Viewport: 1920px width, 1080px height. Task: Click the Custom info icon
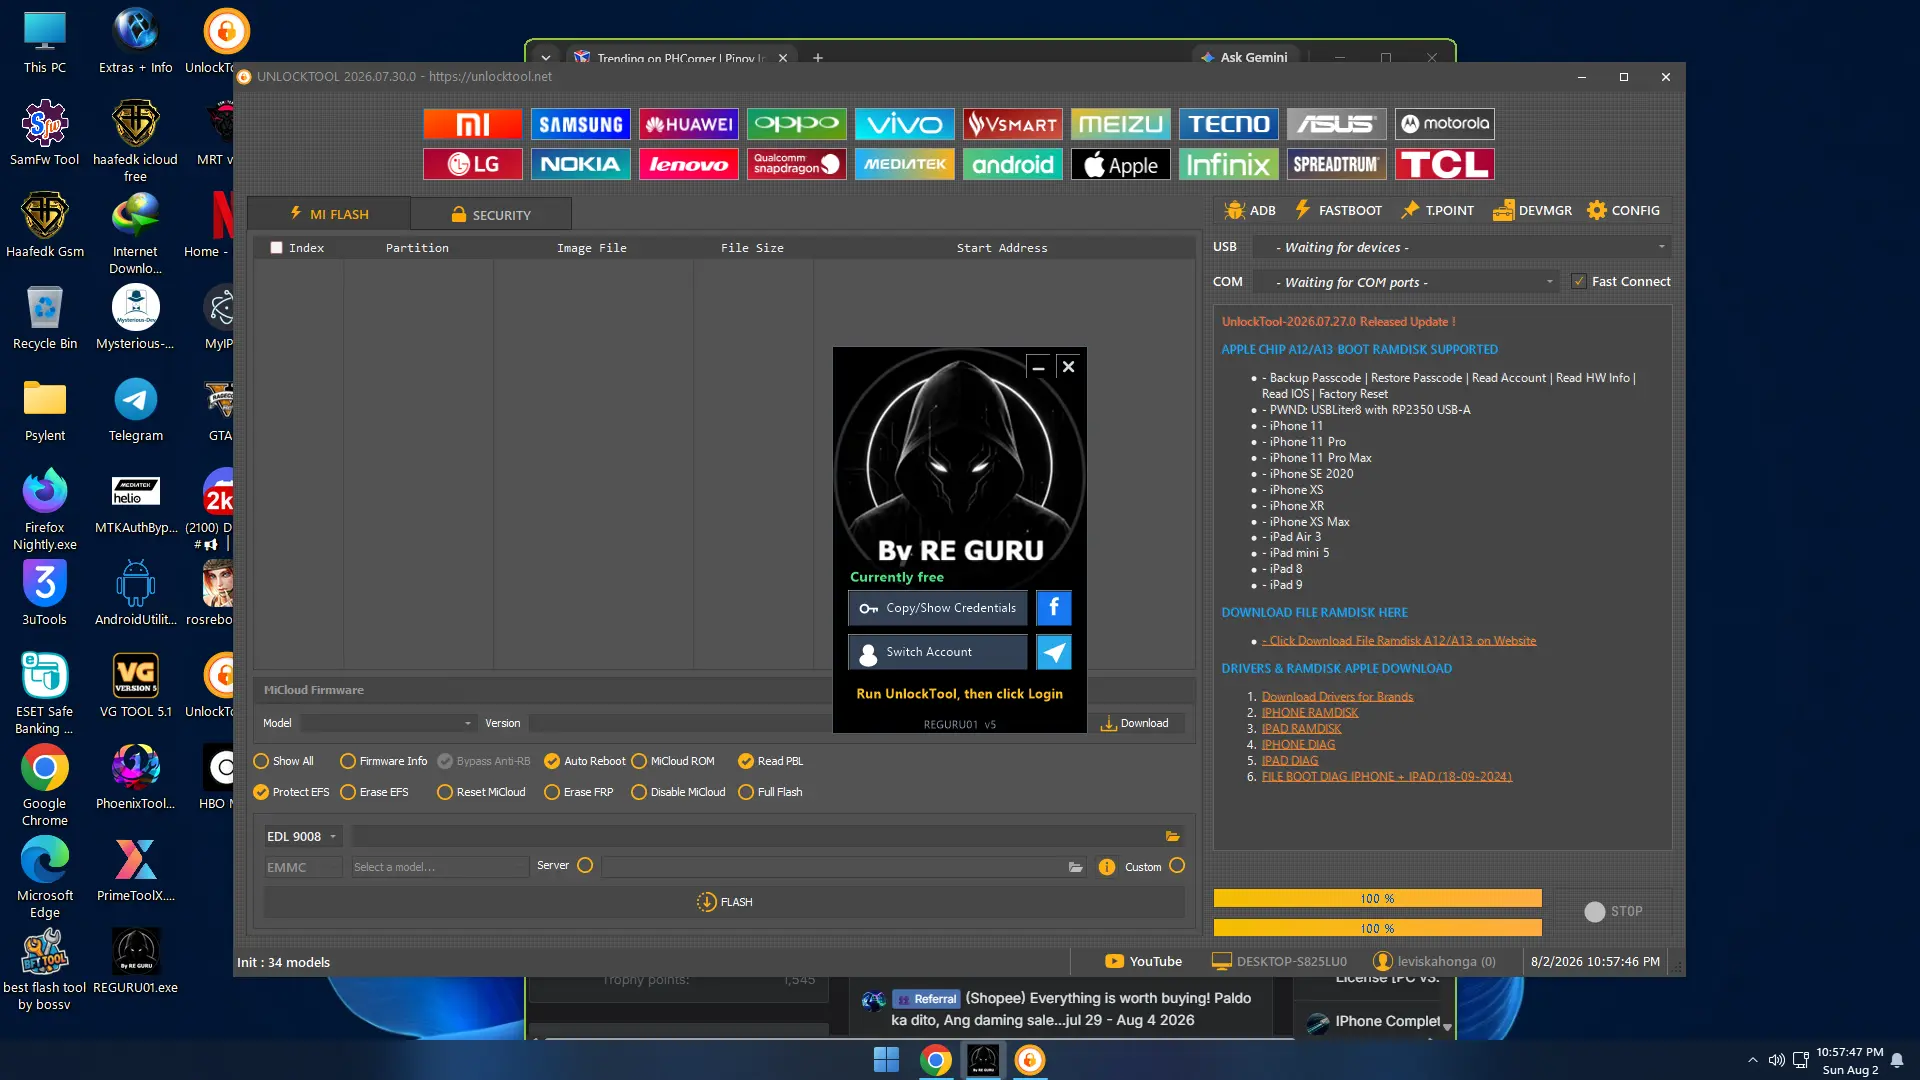(x=1106, y=867)
